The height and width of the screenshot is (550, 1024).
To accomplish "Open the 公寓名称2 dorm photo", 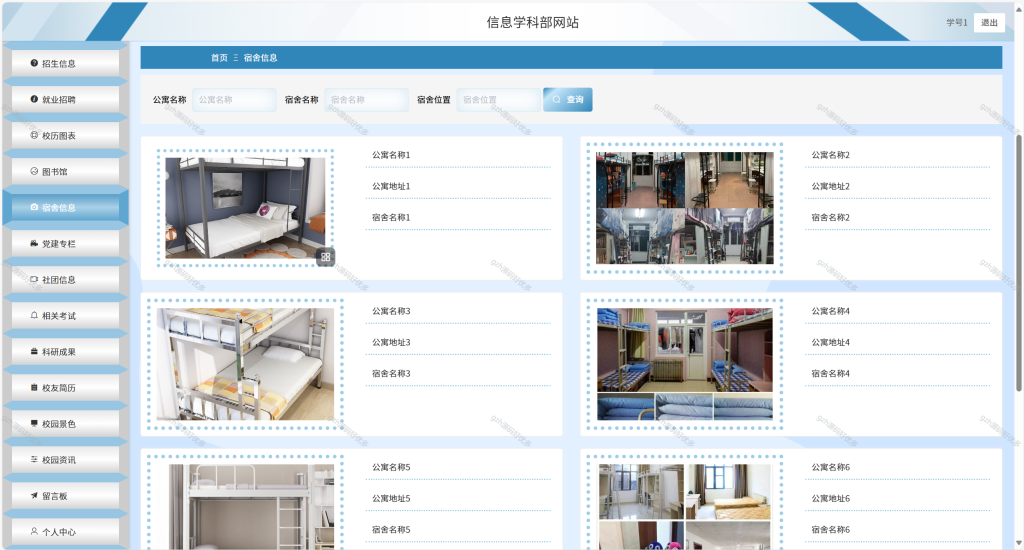I will 684,208.
